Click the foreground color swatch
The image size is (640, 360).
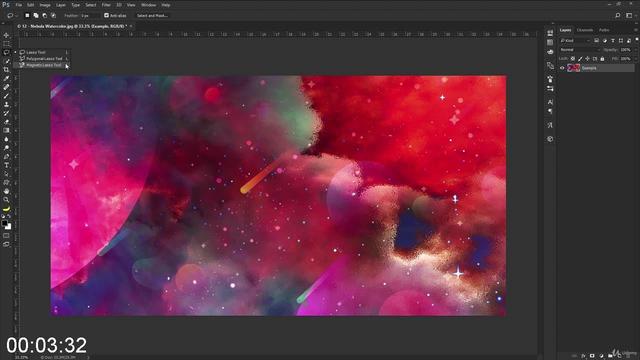click(x=4, y=223)
